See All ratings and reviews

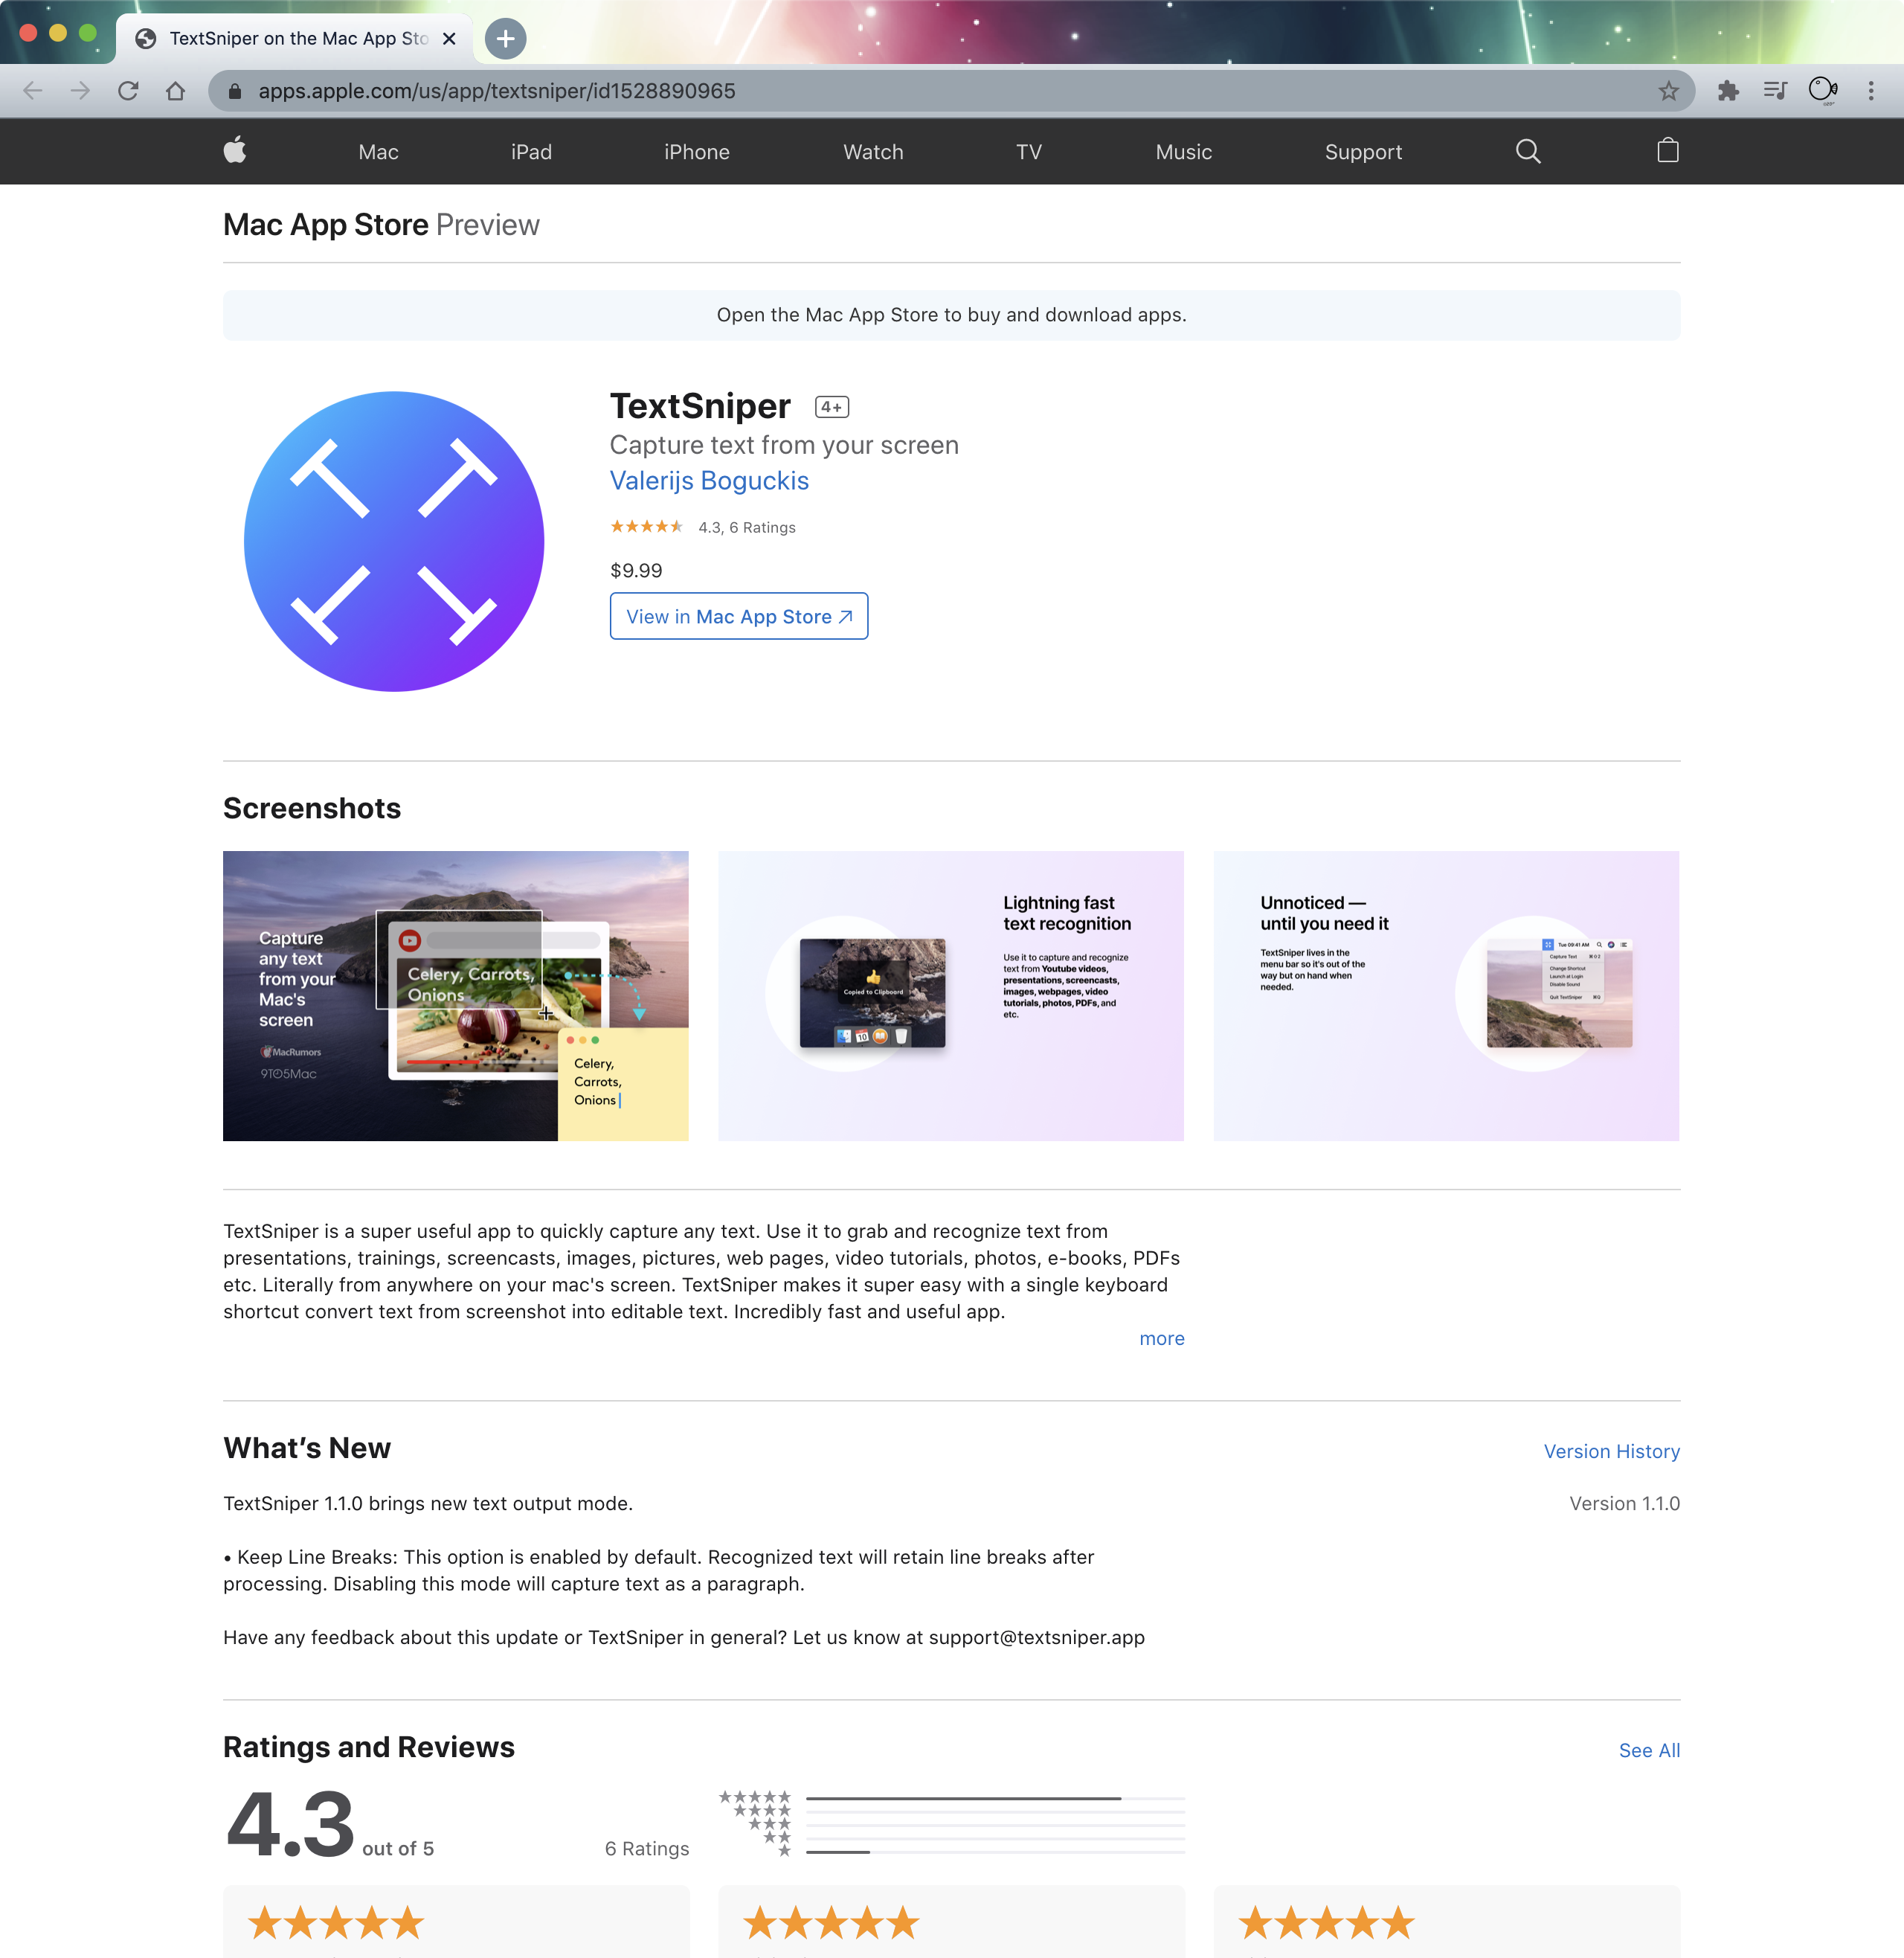[1649, 1750]
